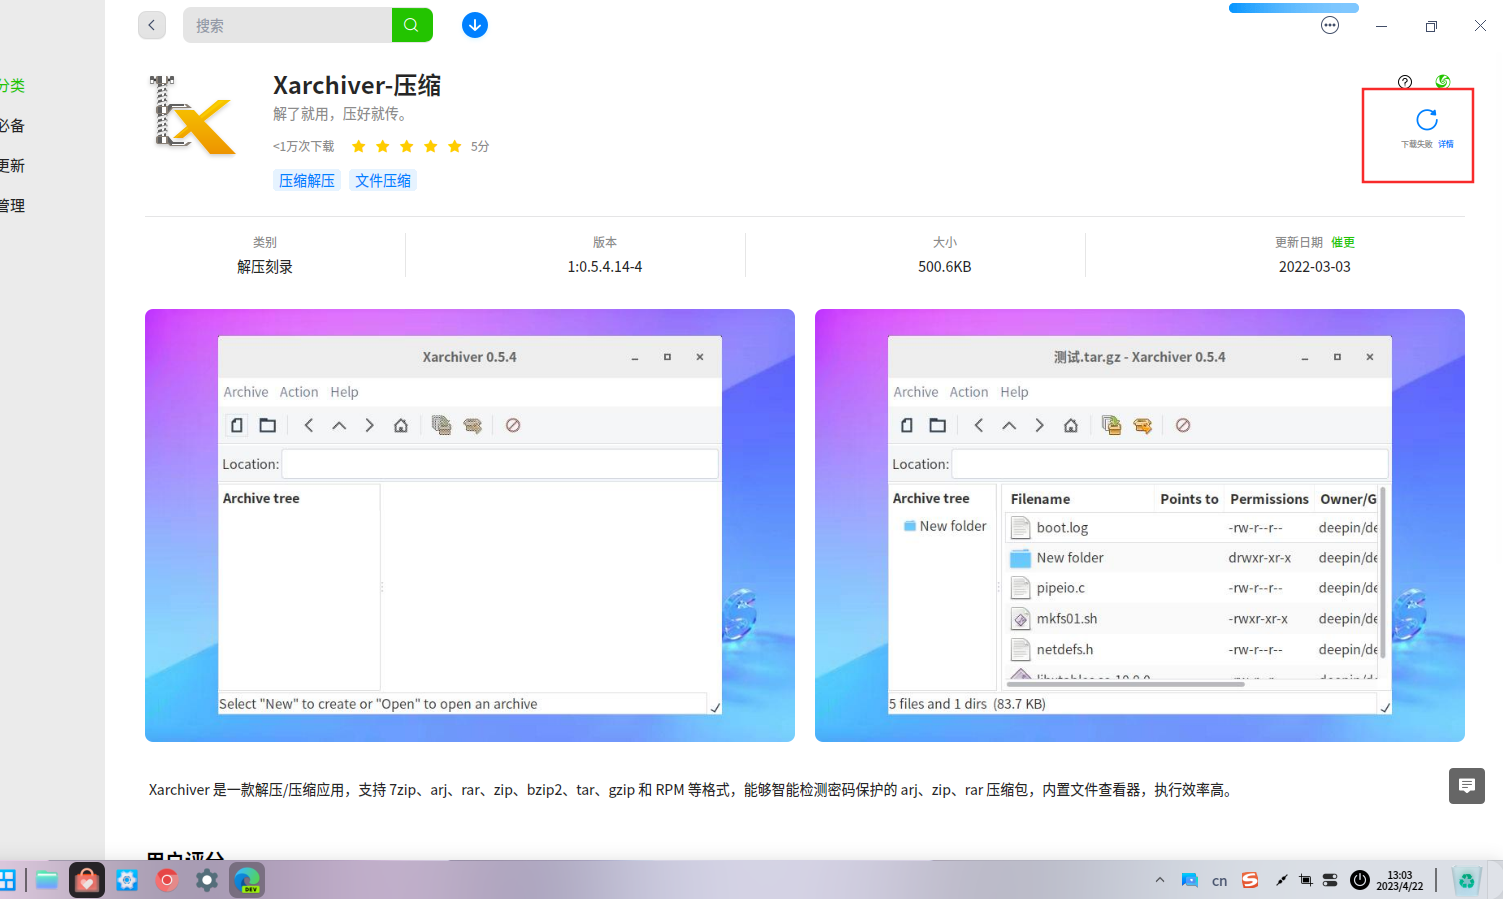The width and height of the screenshot is (1503, 899).
Task: Select the 更新 sidebar item
Action: tap(12, 166)
